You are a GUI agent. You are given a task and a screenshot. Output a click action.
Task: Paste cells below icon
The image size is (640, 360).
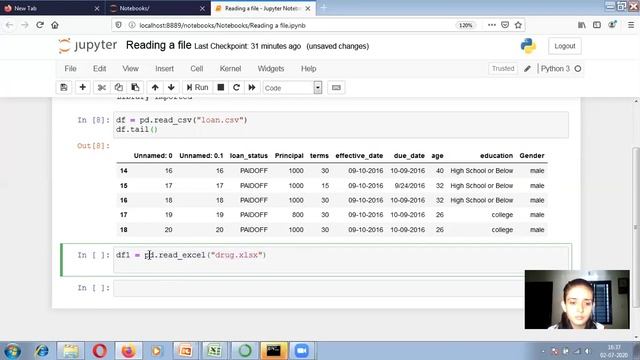135,87
